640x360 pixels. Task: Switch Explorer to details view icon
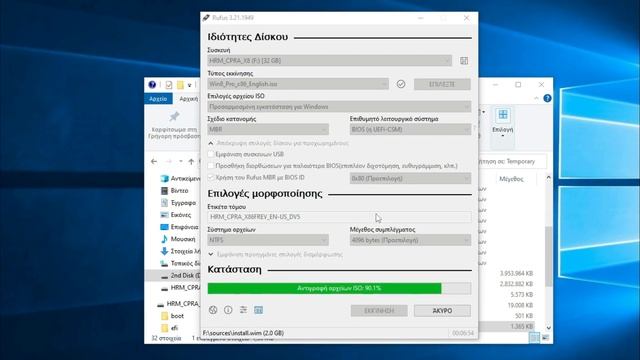point(534,338)
